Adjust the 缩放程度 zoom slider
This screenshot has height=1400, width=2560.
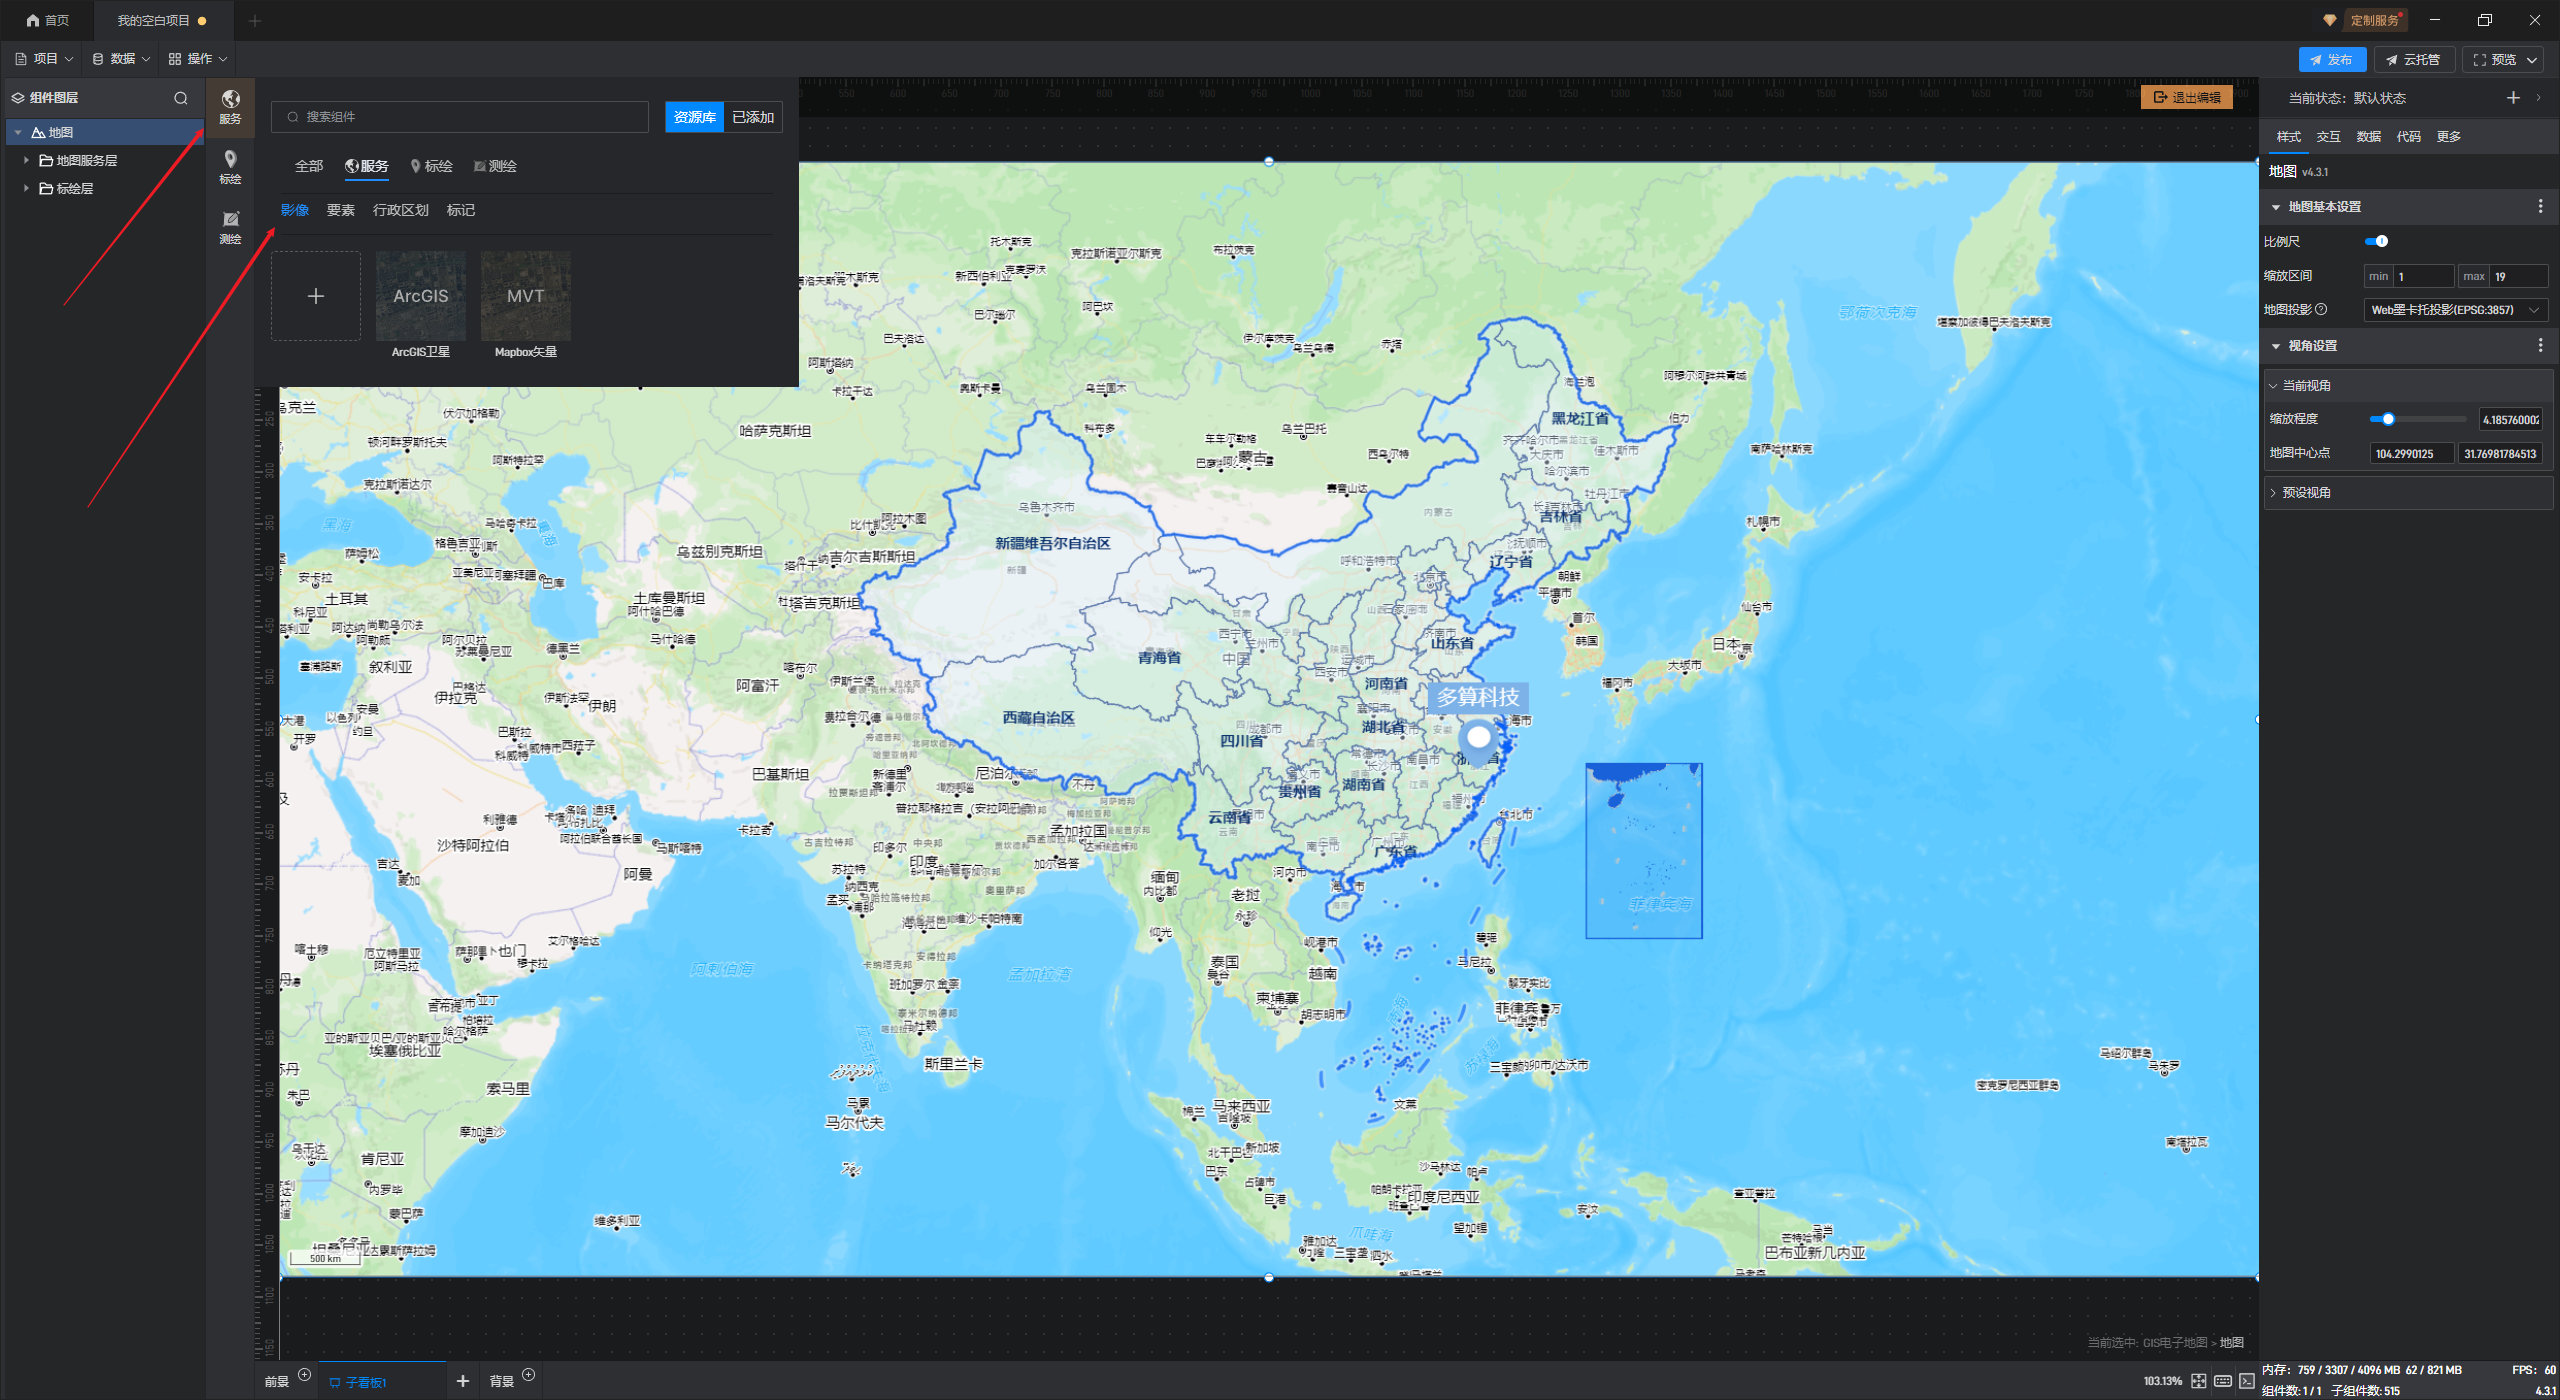2388,420
